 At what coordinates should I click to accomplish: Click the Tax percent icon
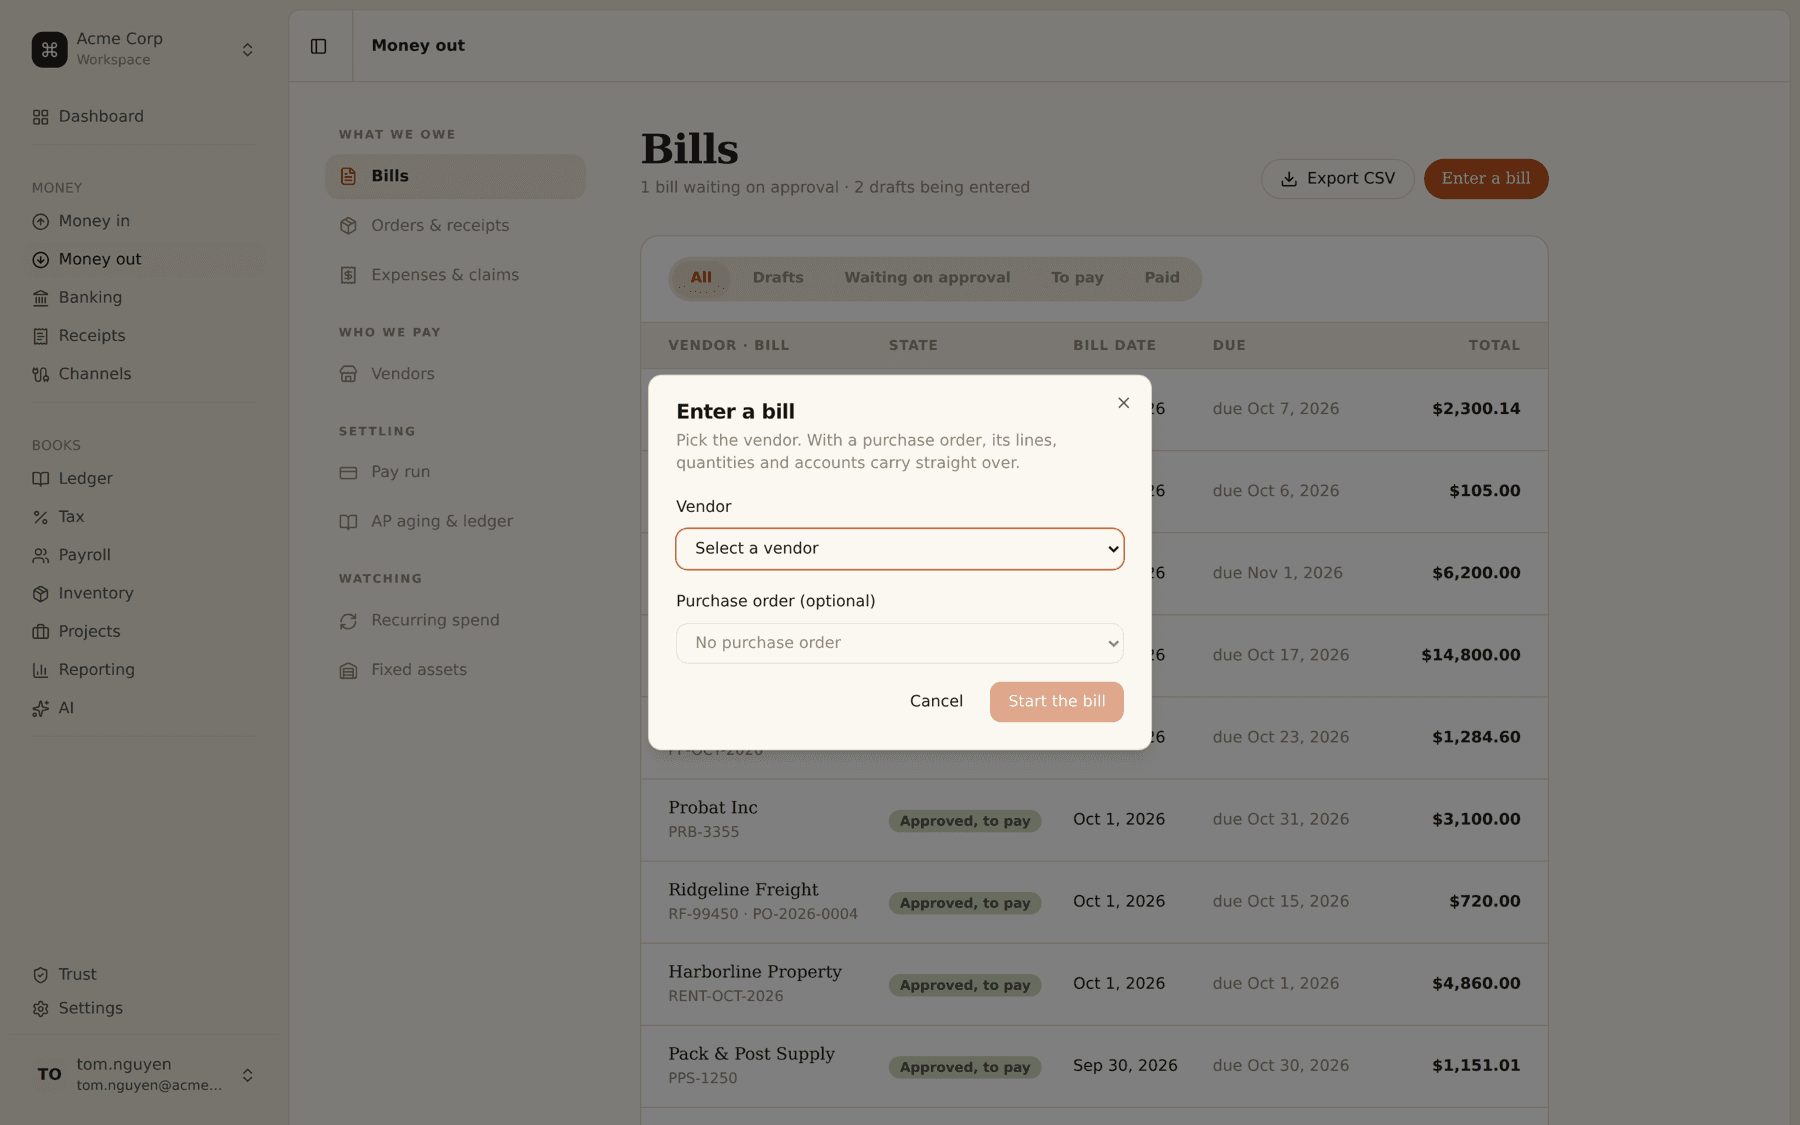click(x=40, y=517)
